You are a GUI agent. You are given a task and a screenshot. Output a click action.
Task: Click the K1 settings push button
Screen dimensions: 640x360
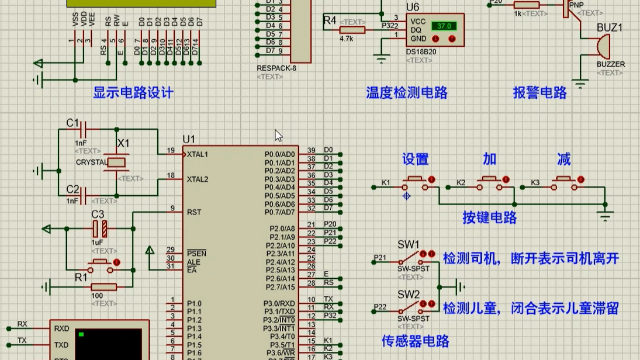tap(416, 183)
